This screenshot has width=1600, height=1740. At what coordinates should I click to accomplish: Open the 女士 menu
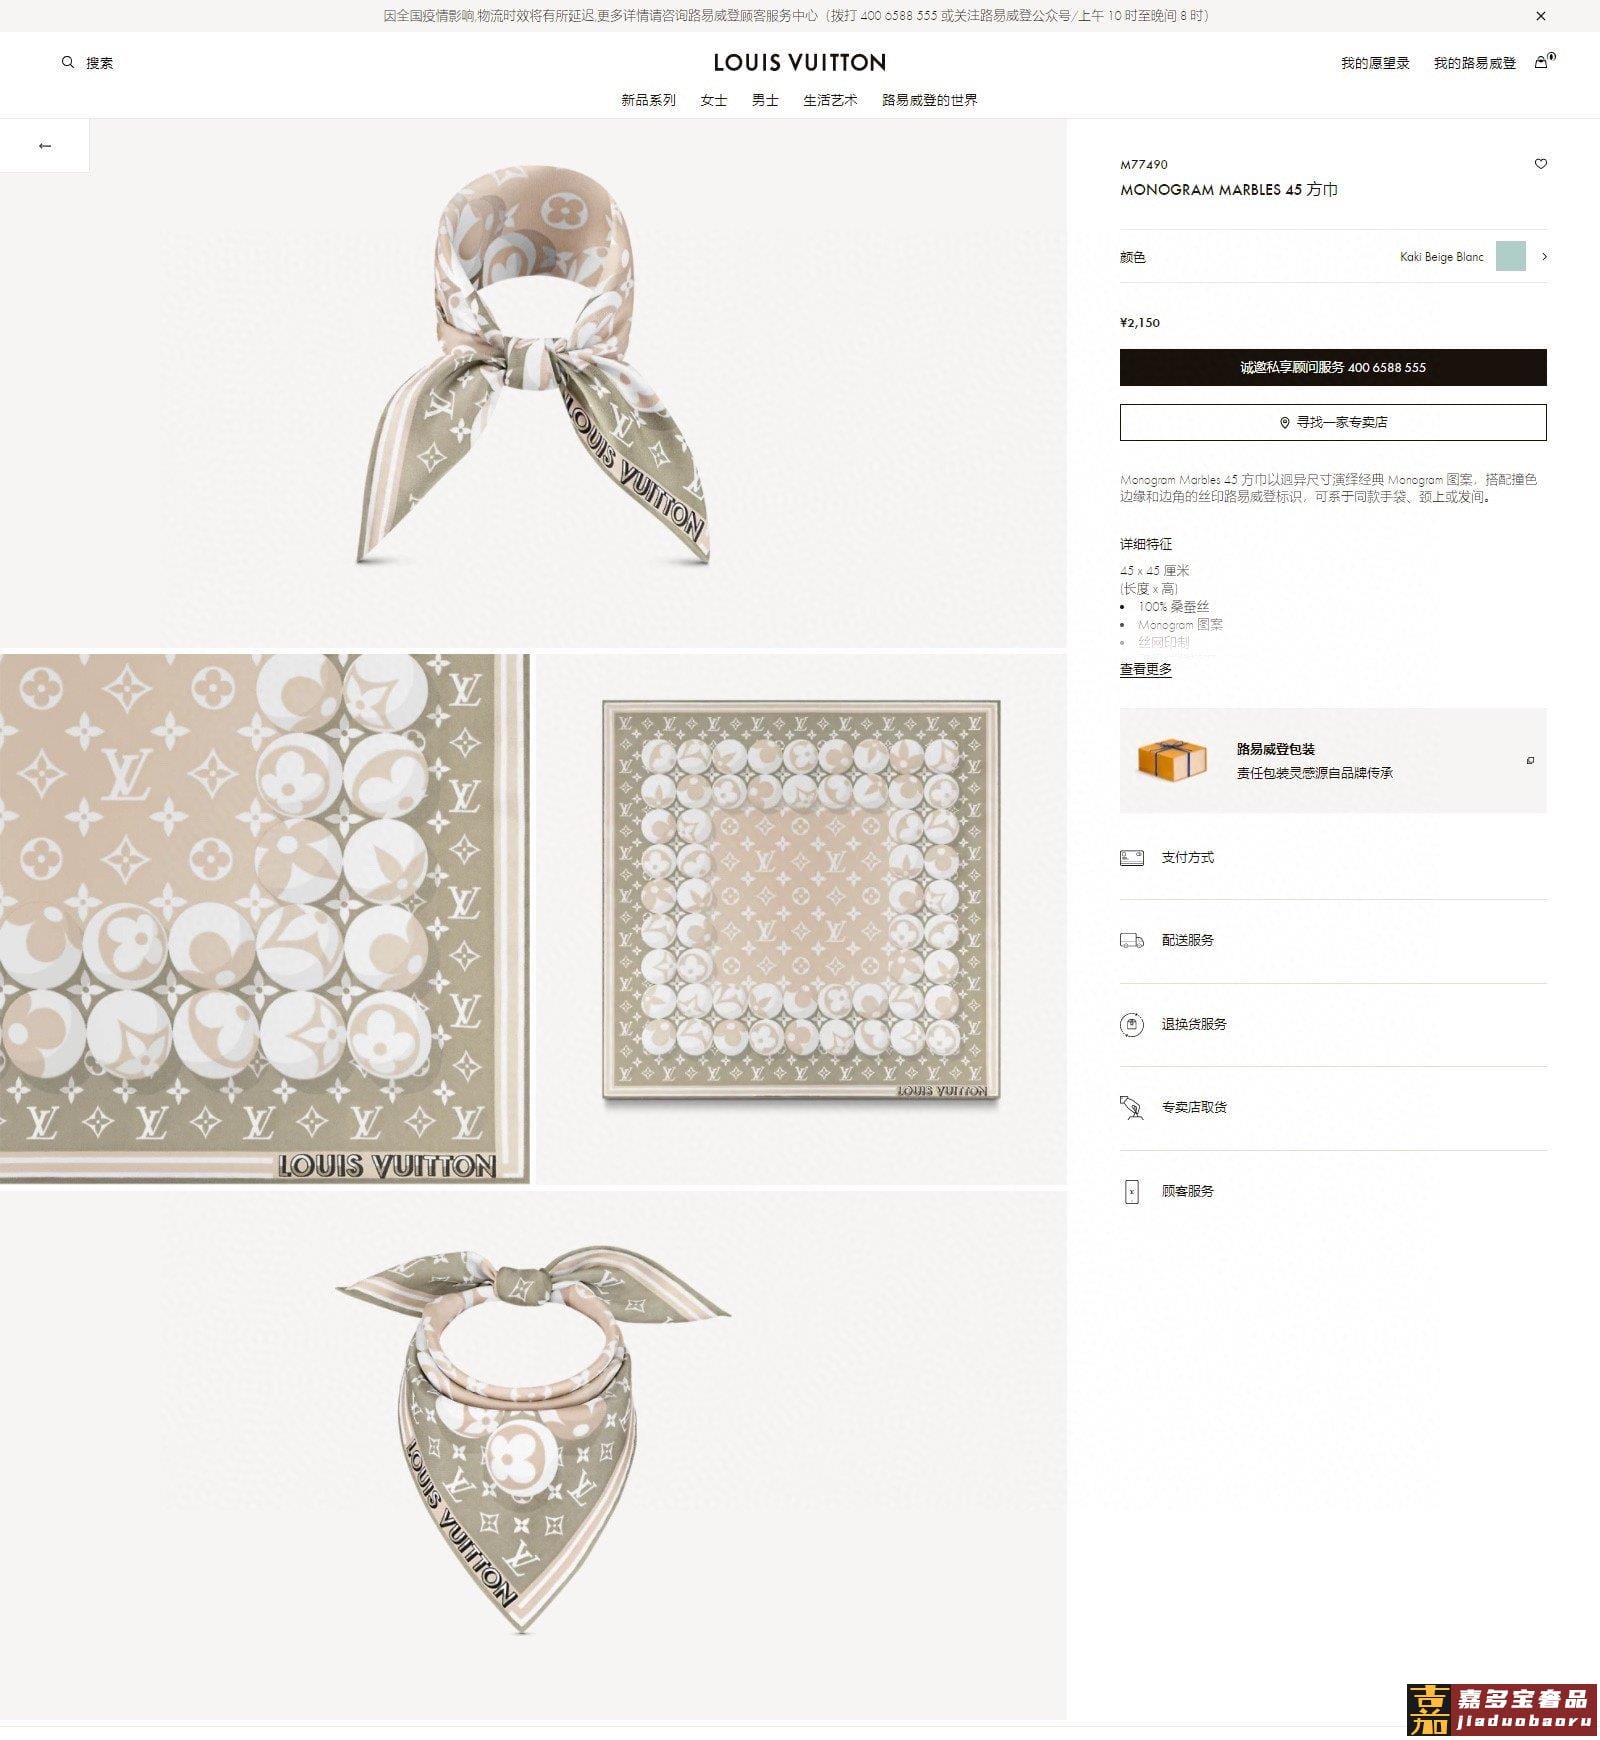click(x=714, y=100)
